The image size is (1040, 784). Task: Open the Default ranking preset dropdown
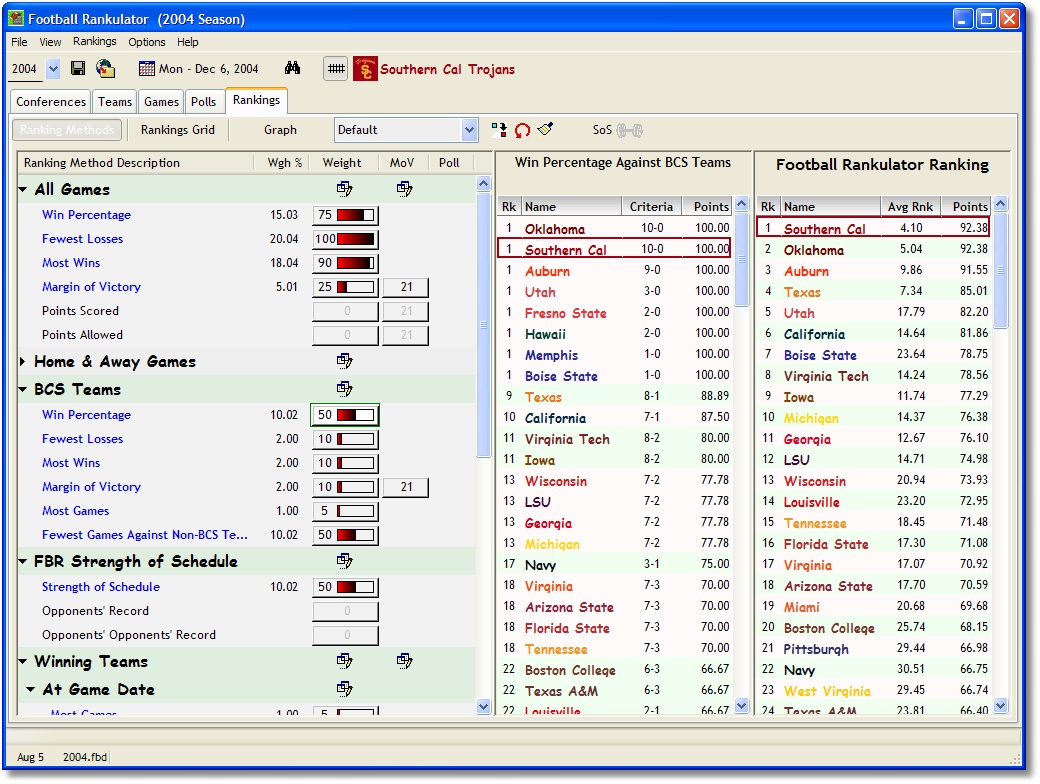(x=469, y=130)
